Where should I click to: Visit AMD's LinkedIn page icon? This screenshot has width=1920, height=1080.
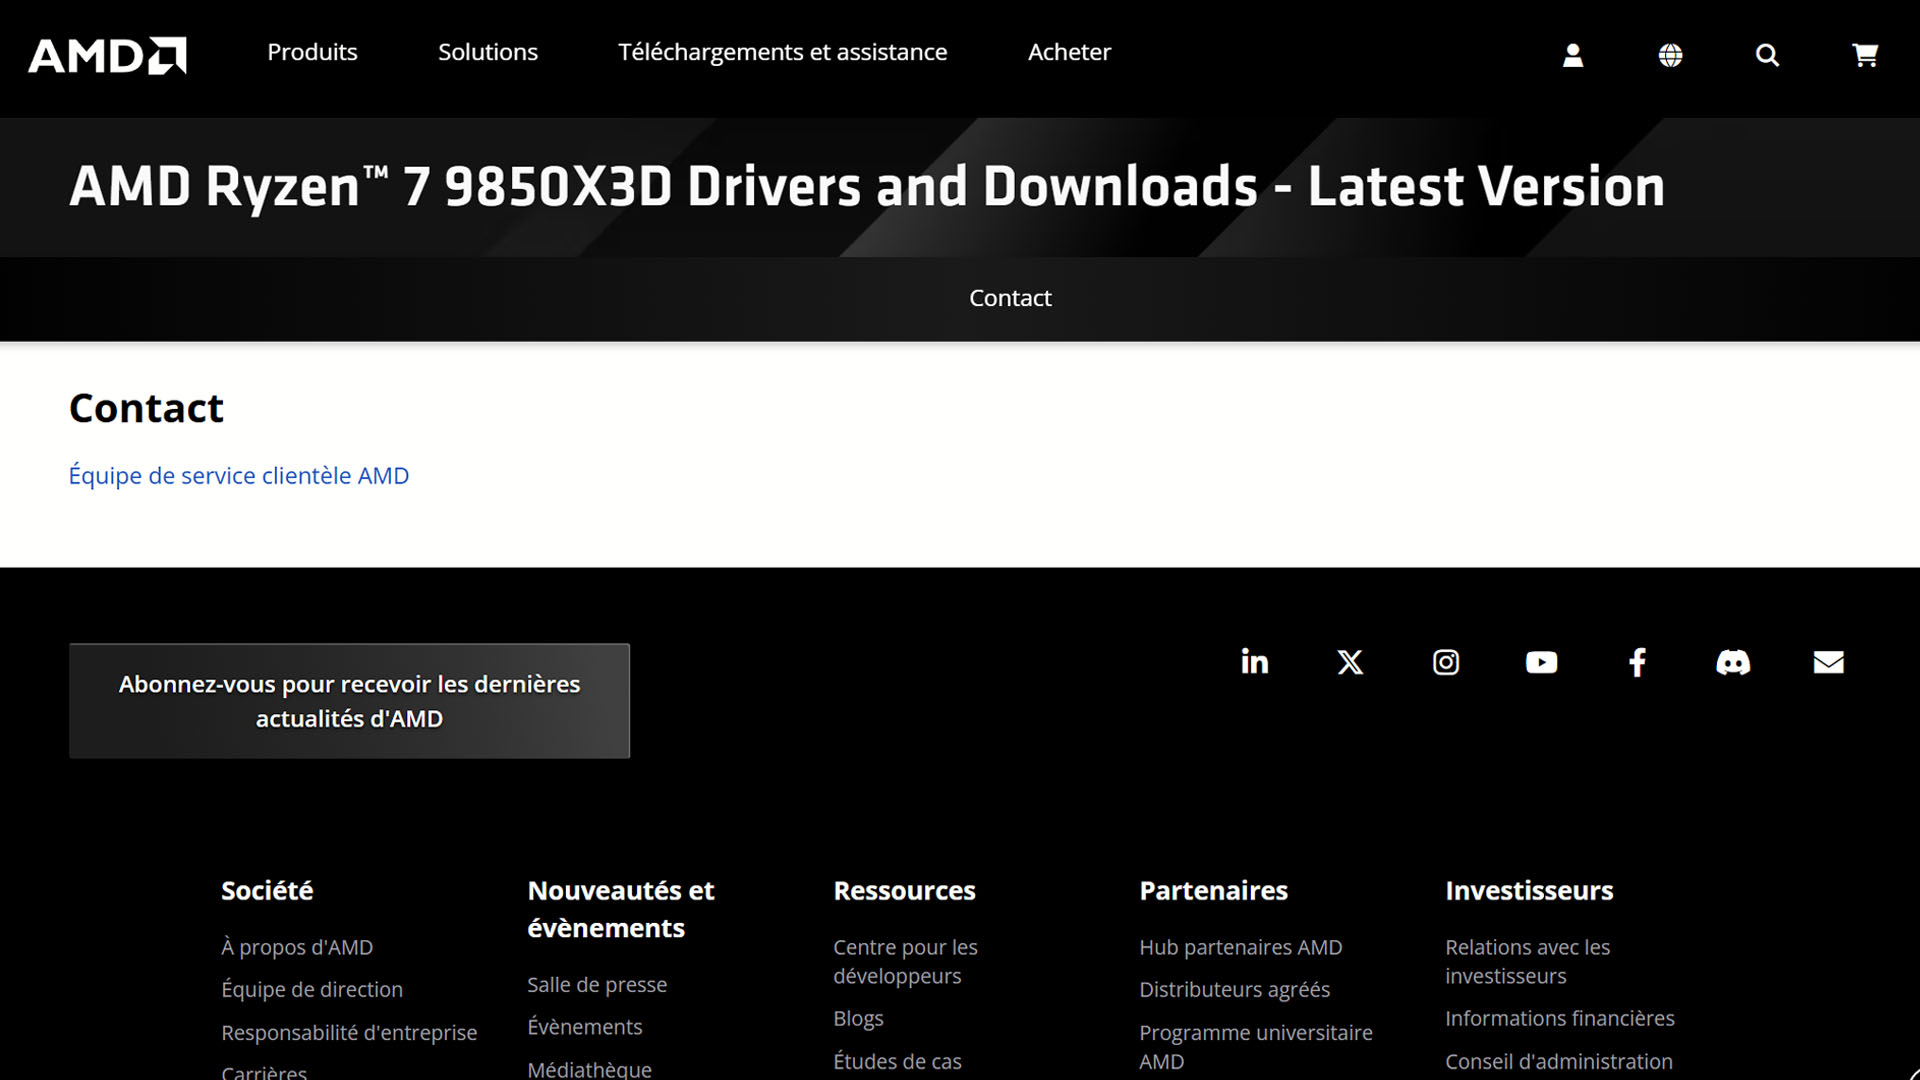pyautogui.click(x=1254, y=662)
